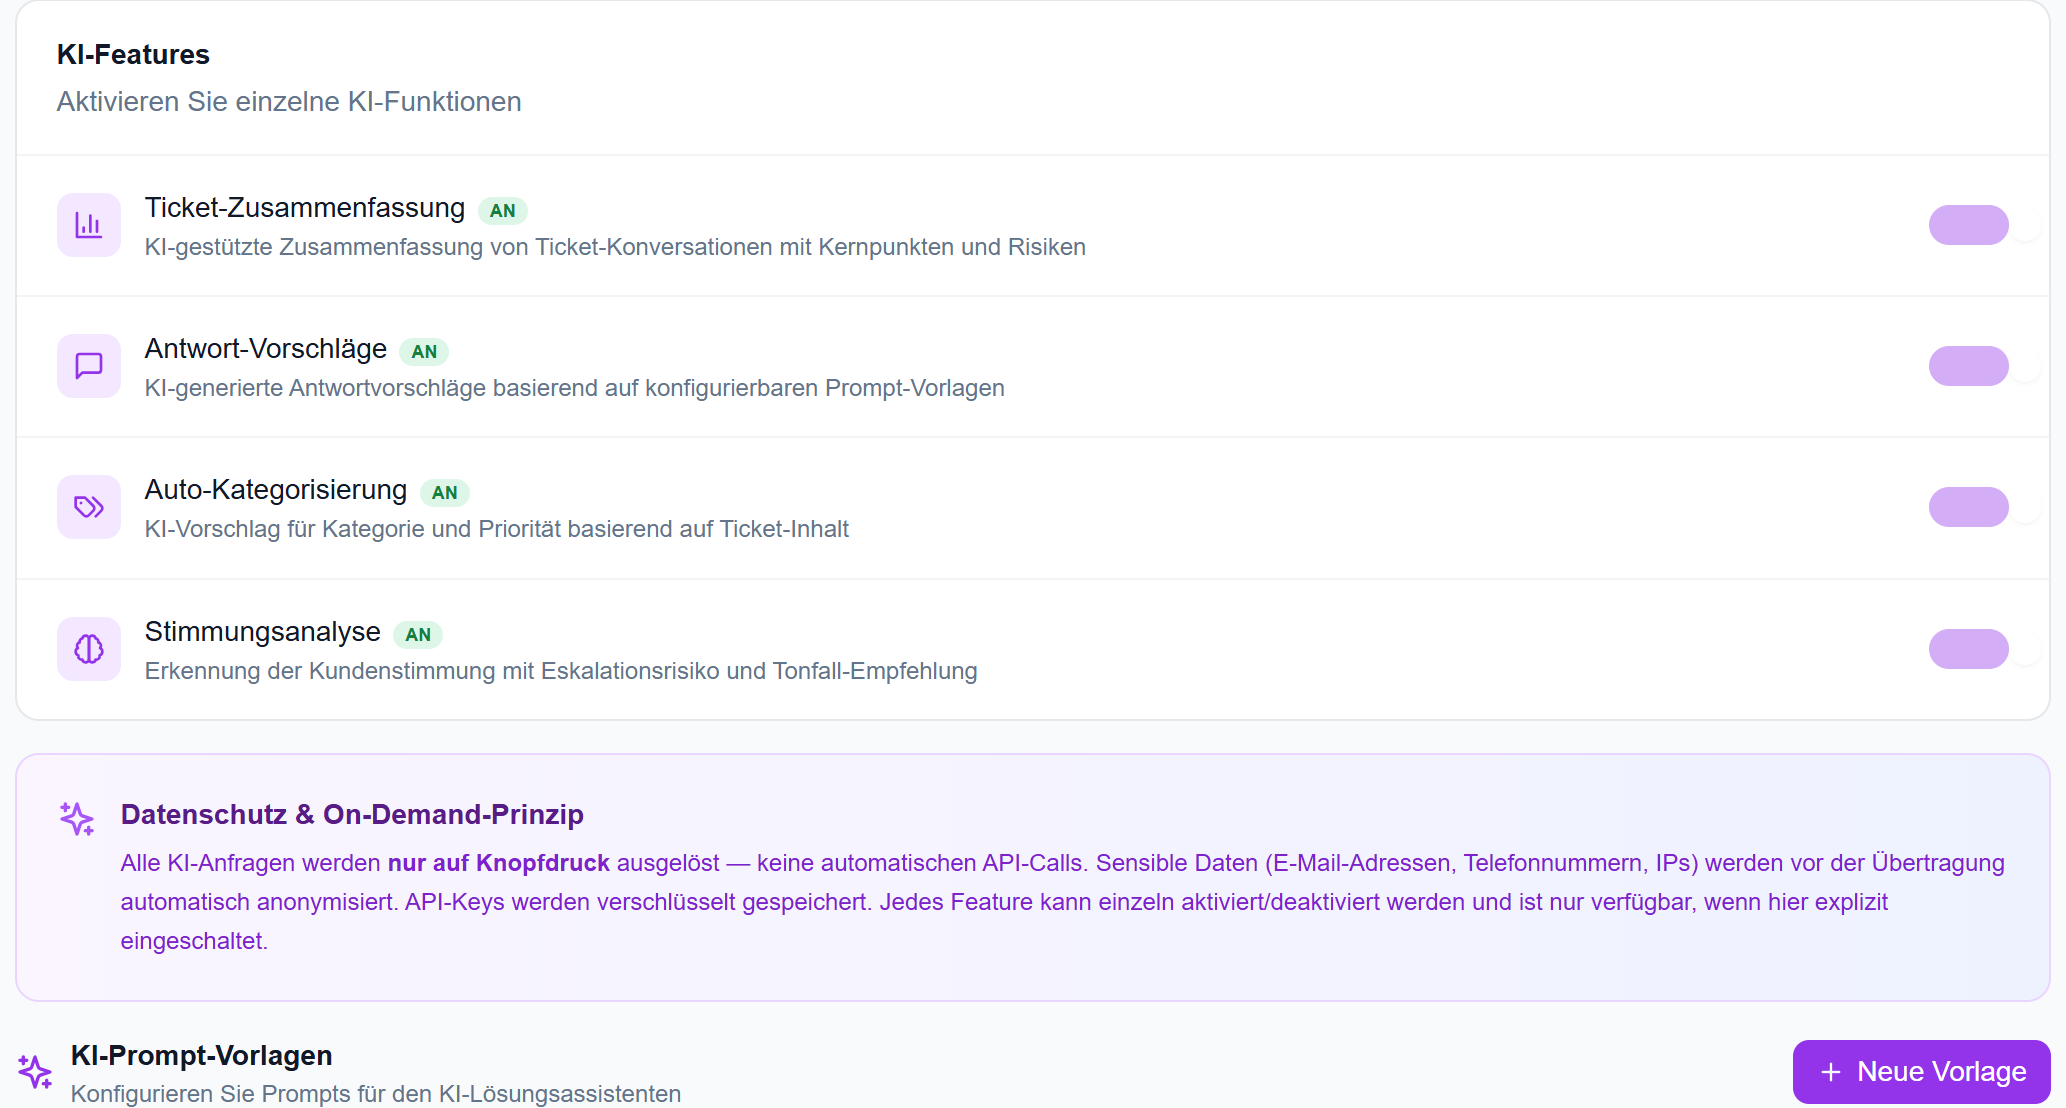This screenshot has width=2066, height=1108.
Task: Click the sparkle icon beside KI-Prompt-Vorlagen
Action: (35, 1072)
